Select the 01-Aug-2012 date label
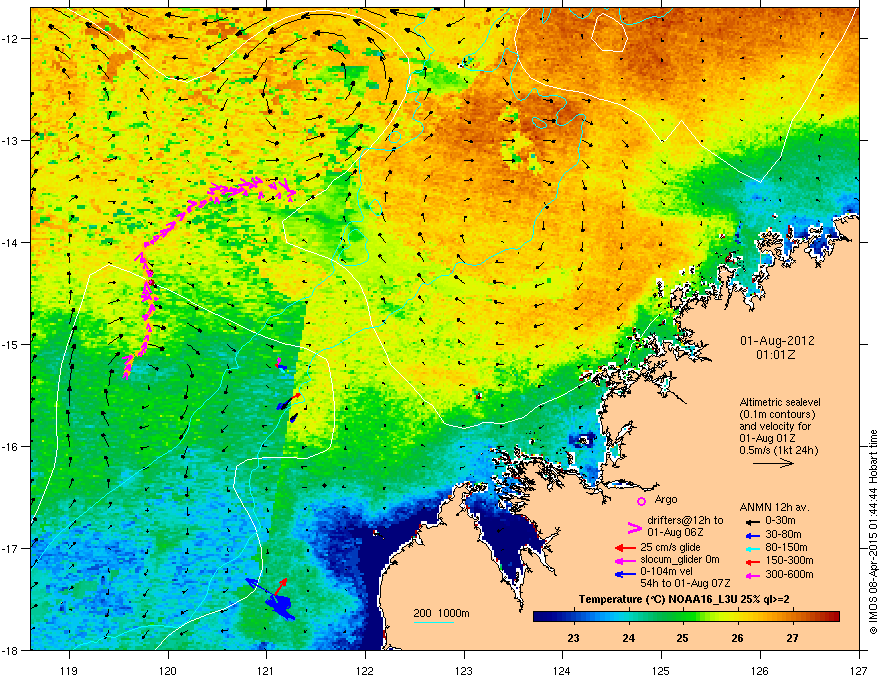Screen dimensions: 880x680 pos(777,341)
